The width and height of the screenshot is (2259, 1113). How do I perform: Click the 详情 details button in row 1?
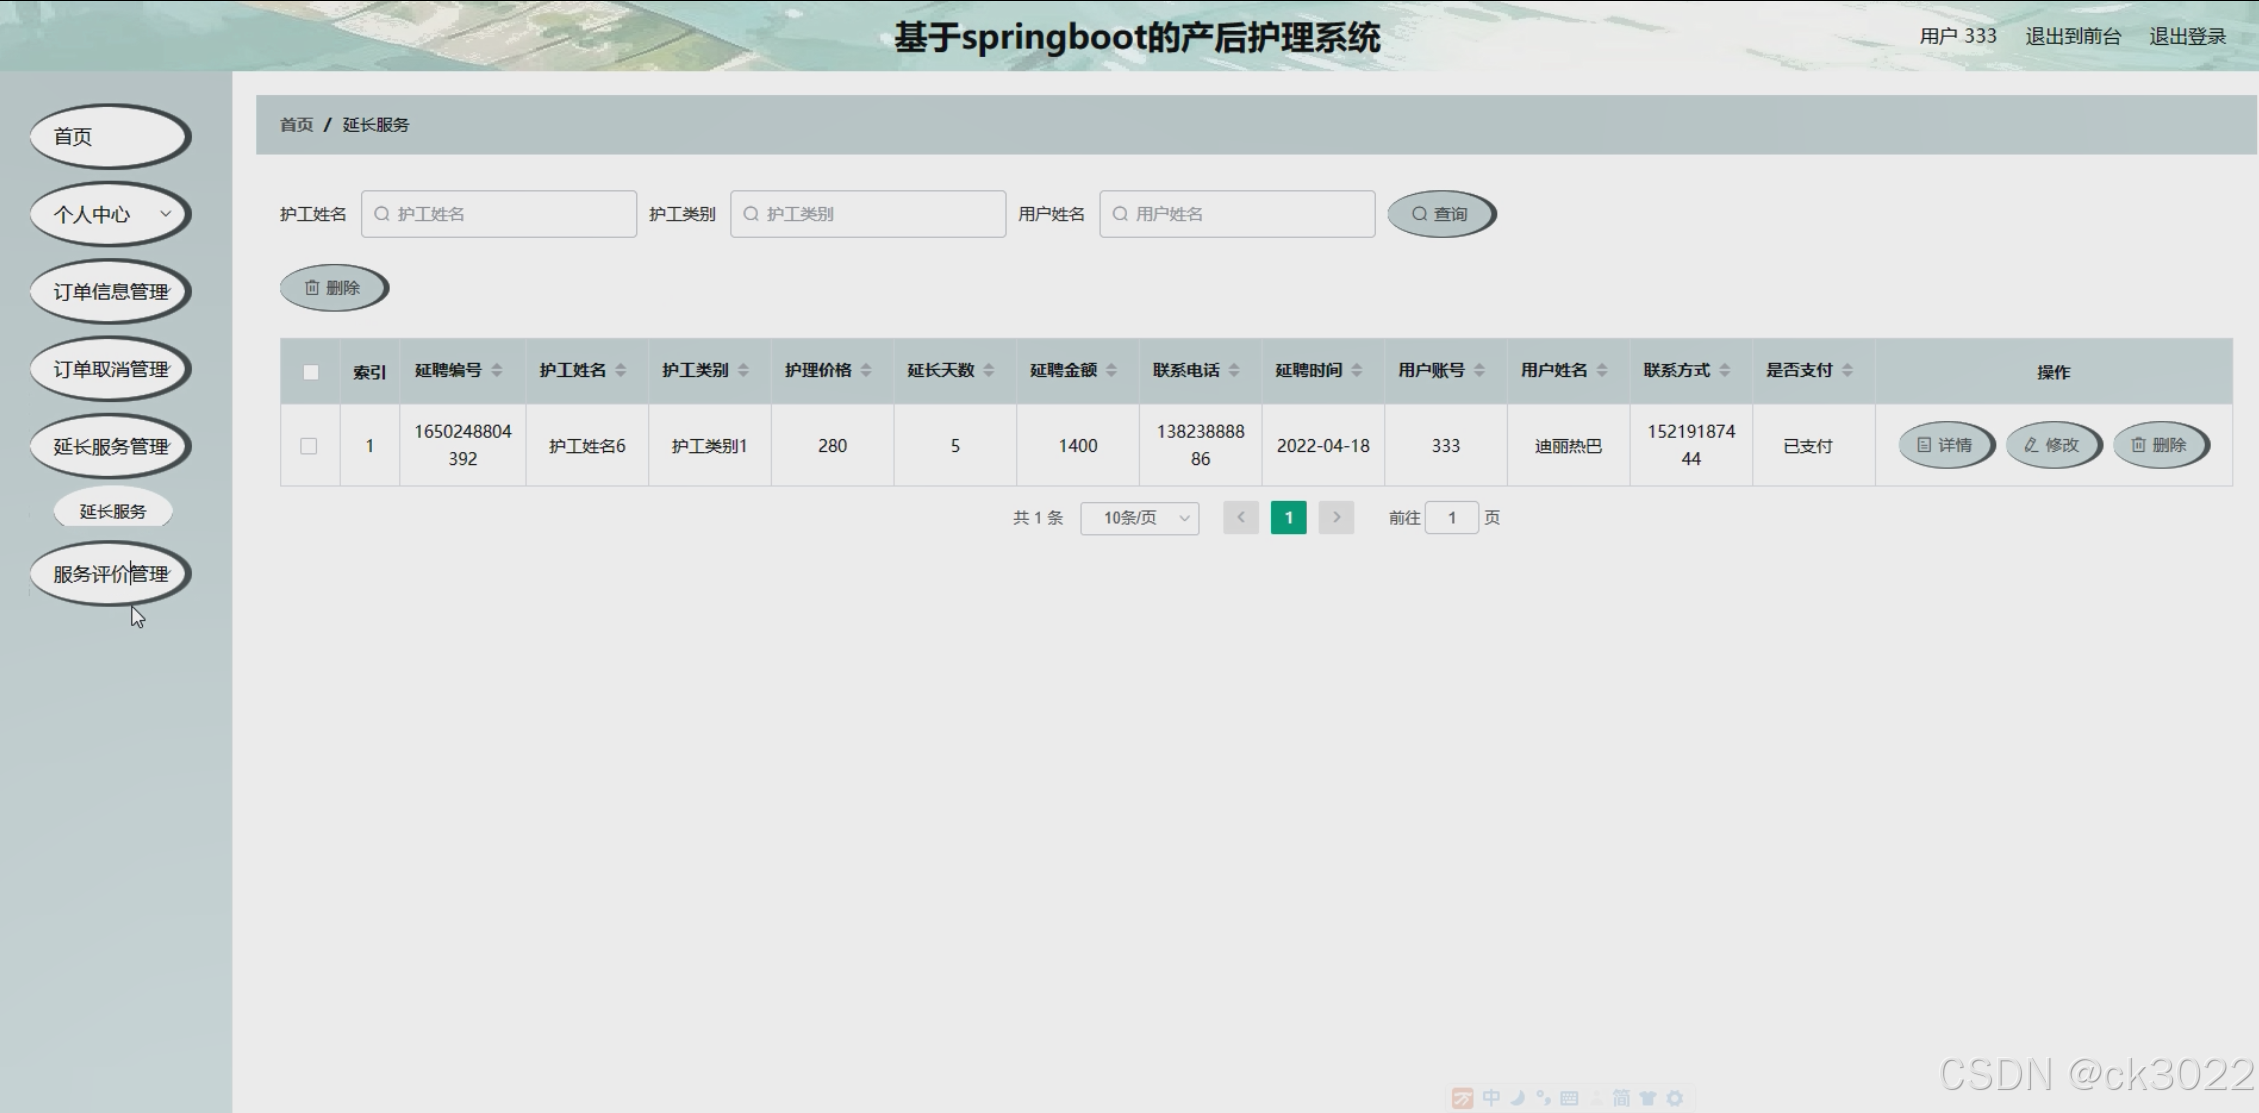(1945, 445)
